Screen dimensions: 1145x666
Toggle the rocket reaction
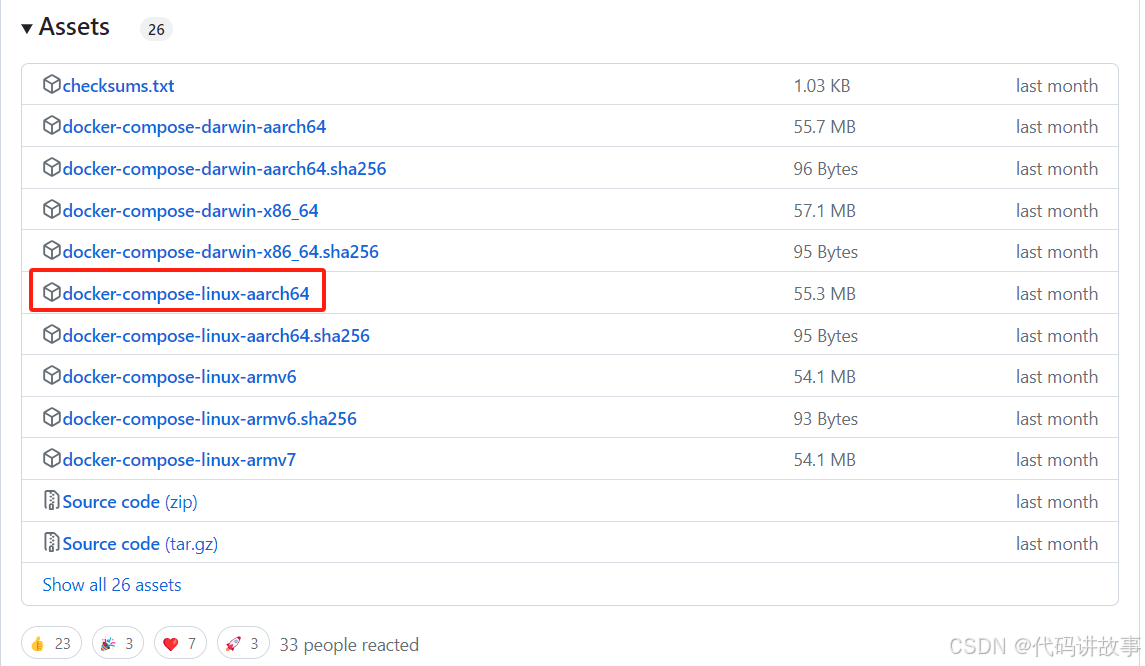pyautogui.click(x=243, y=642)
